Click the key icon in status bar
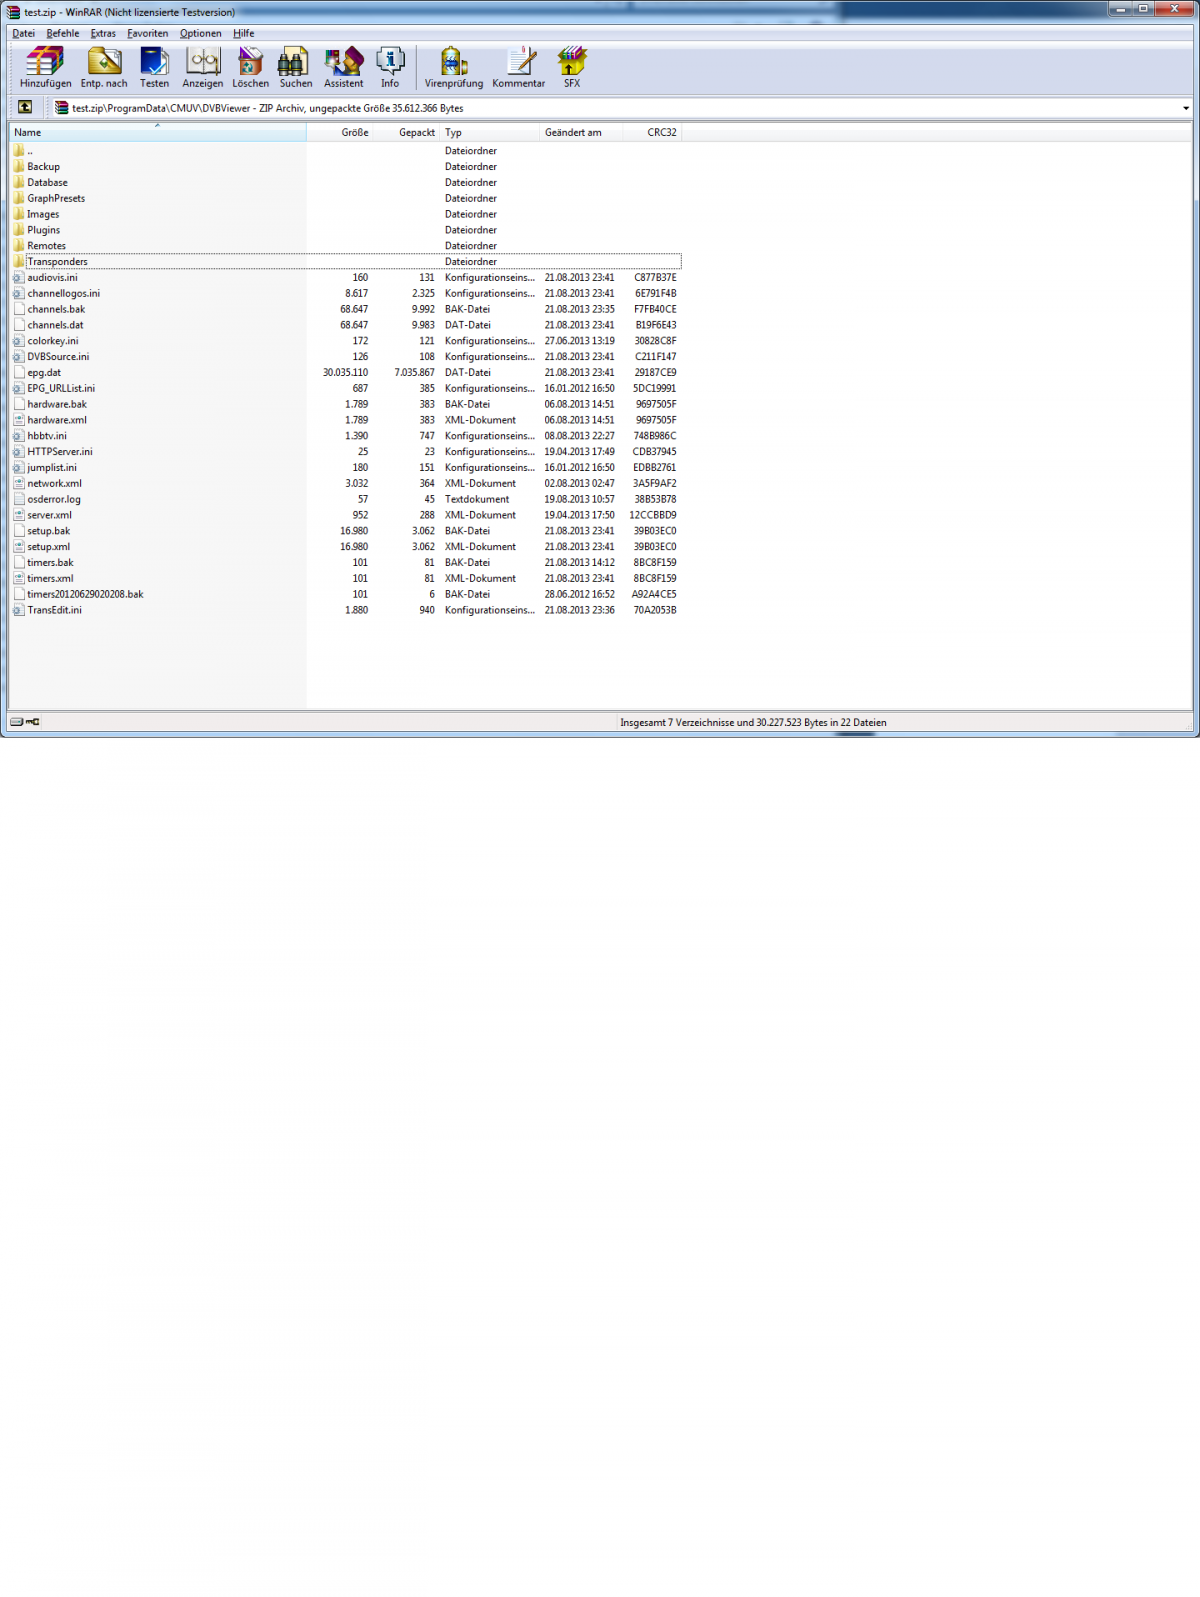Screen dimensions: 1200x1597 click(33, 721)
